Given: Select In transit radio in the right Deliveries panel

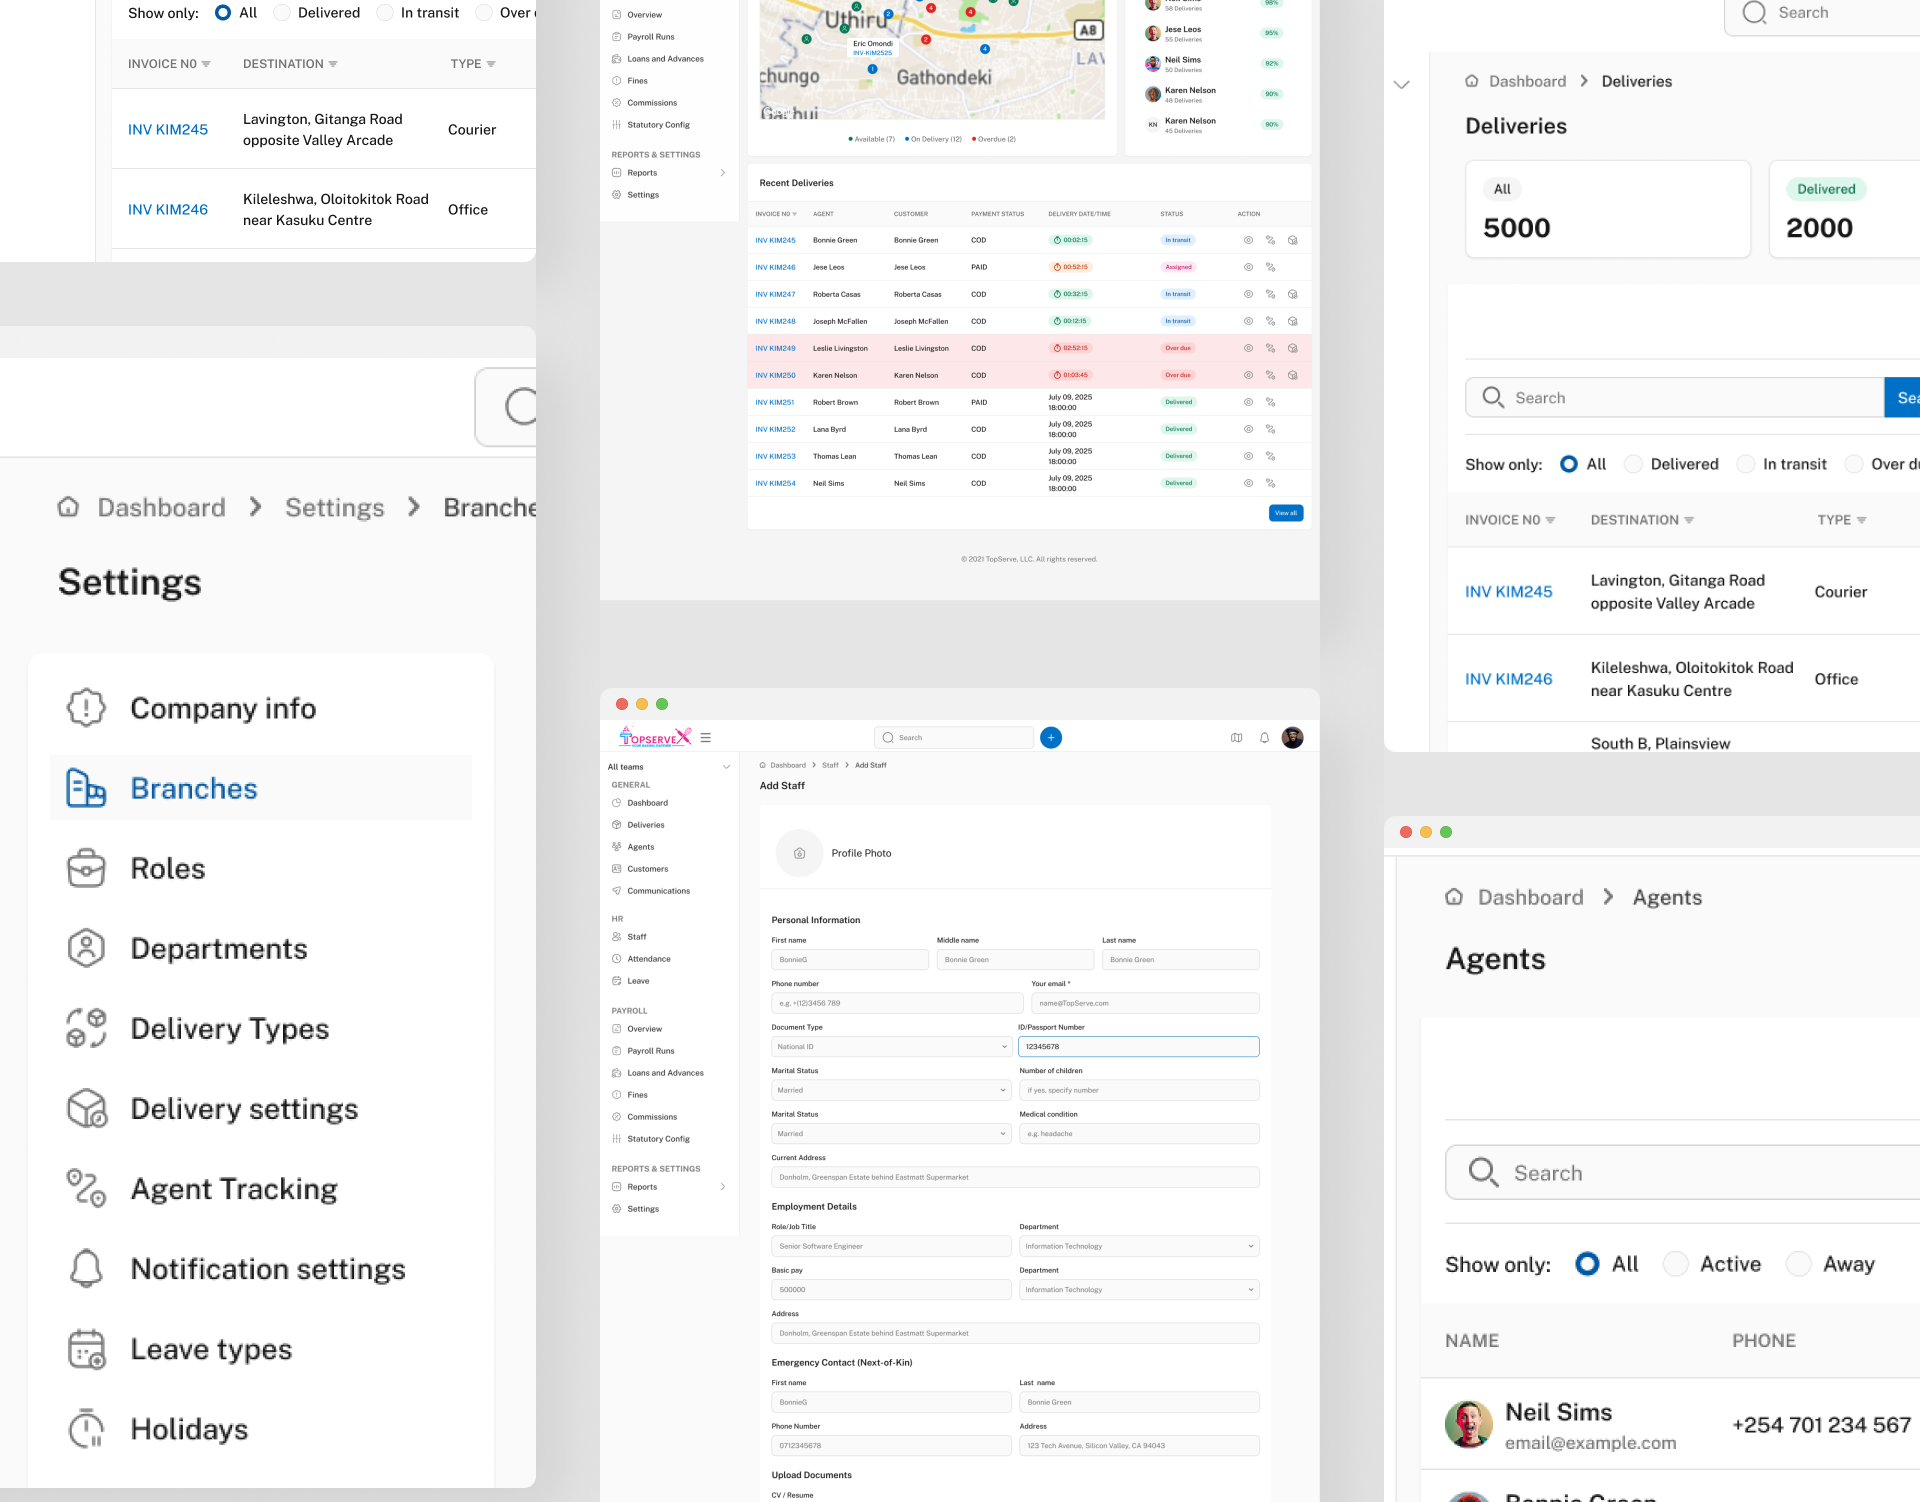Looking at the screenshot, I should coord(1746,464).
